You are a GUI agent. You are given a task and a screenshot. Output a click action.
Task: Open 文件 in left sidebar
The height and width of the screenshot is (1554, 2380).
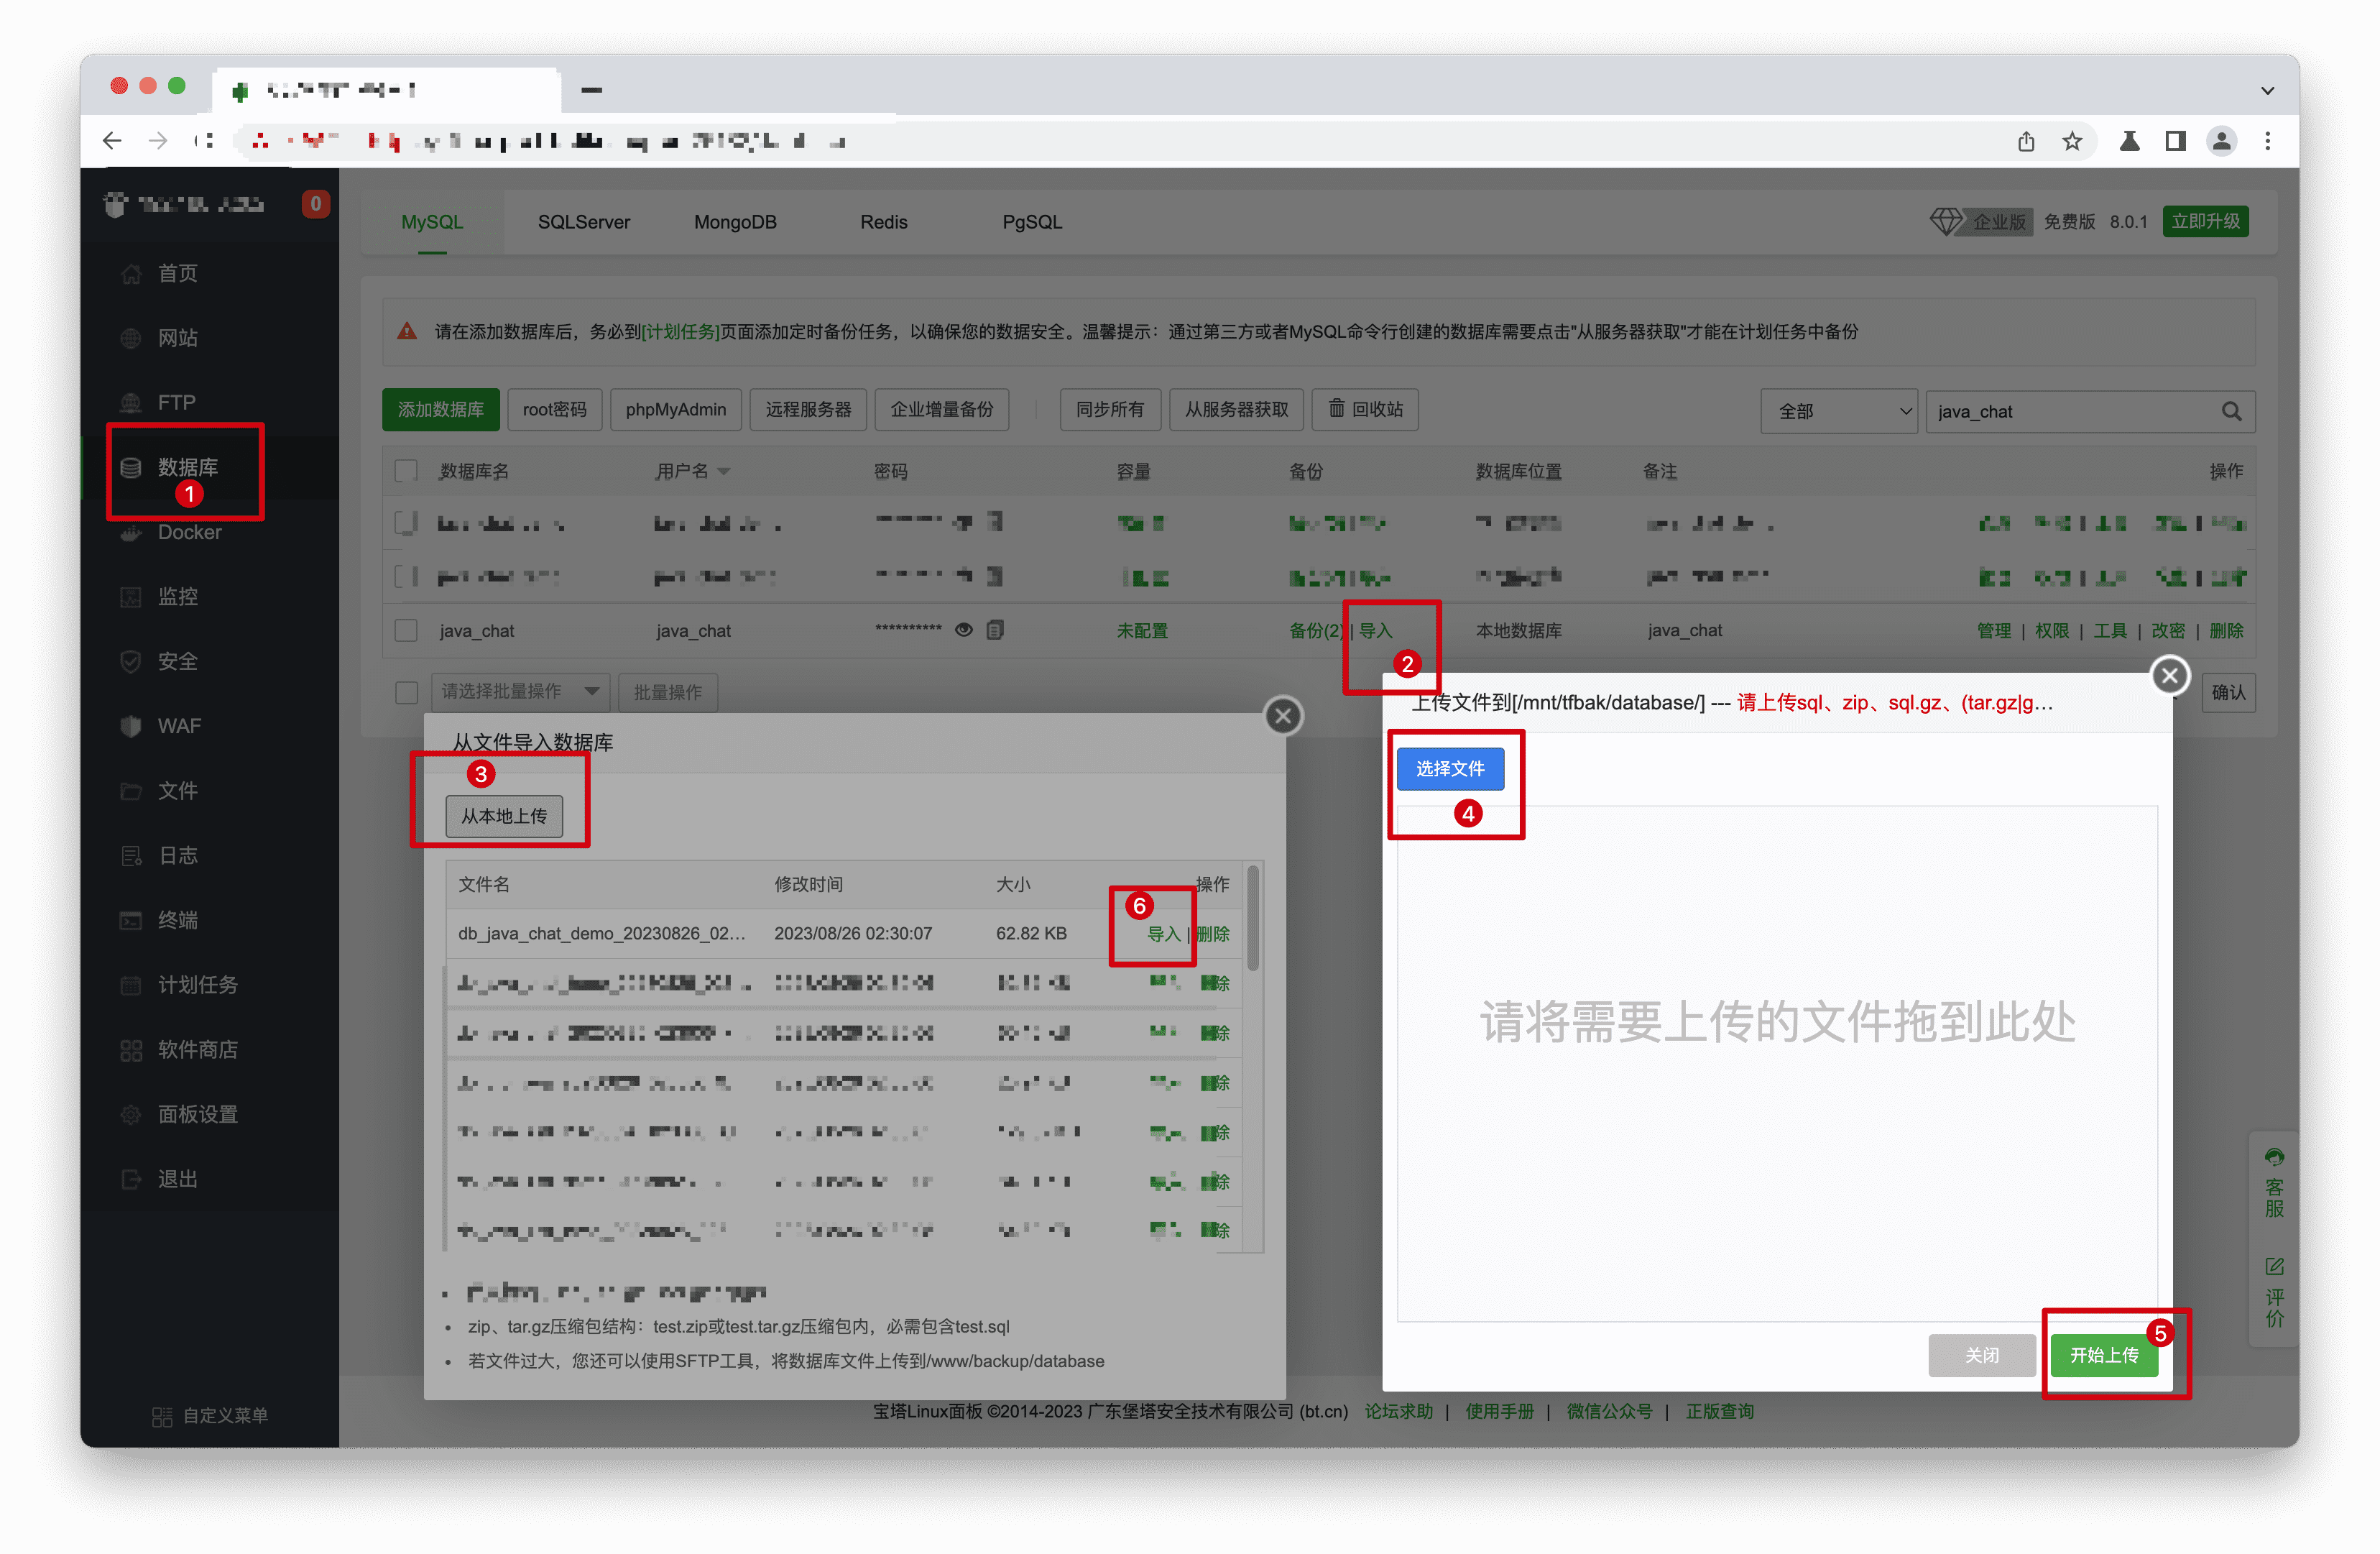(x=177, y=791)
